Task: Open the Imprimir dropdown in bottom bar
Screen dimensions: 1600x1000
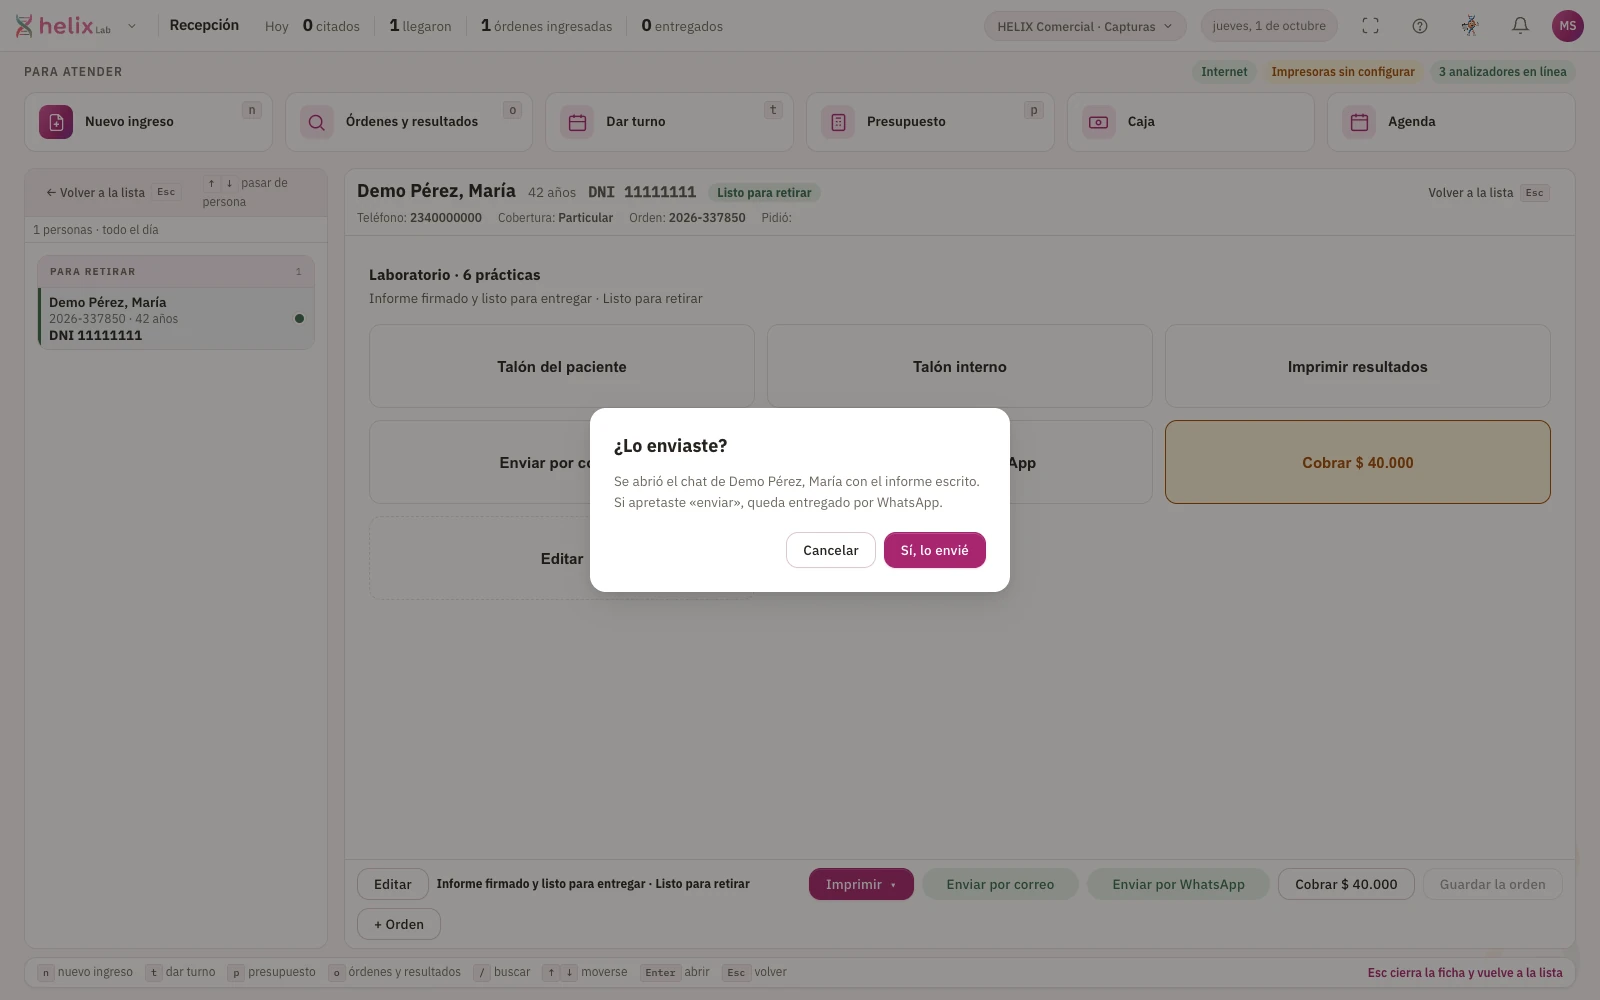Action: point(861,884)
